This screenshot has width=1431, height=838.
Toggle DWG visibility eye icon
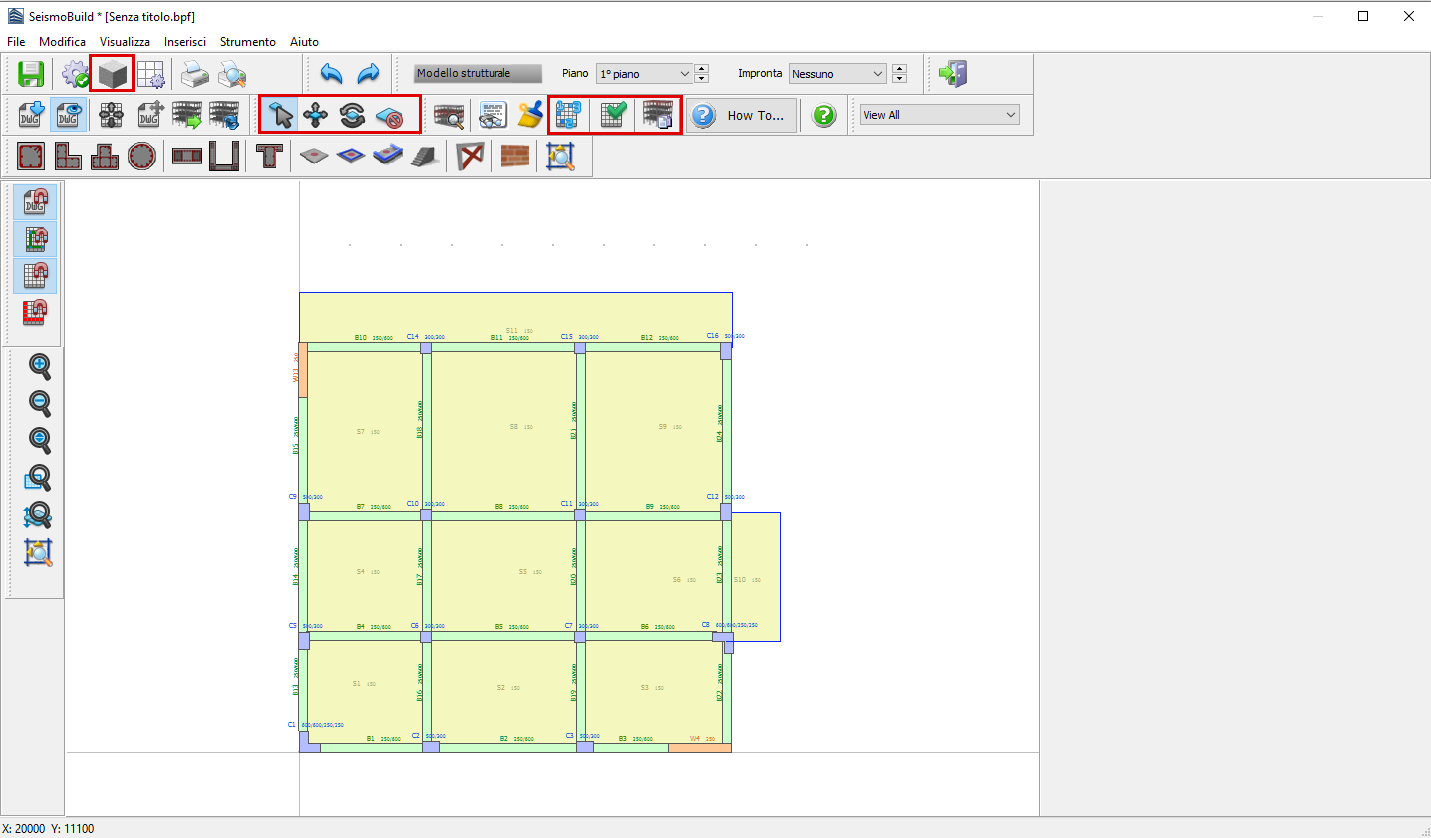[x=68, y=116]
